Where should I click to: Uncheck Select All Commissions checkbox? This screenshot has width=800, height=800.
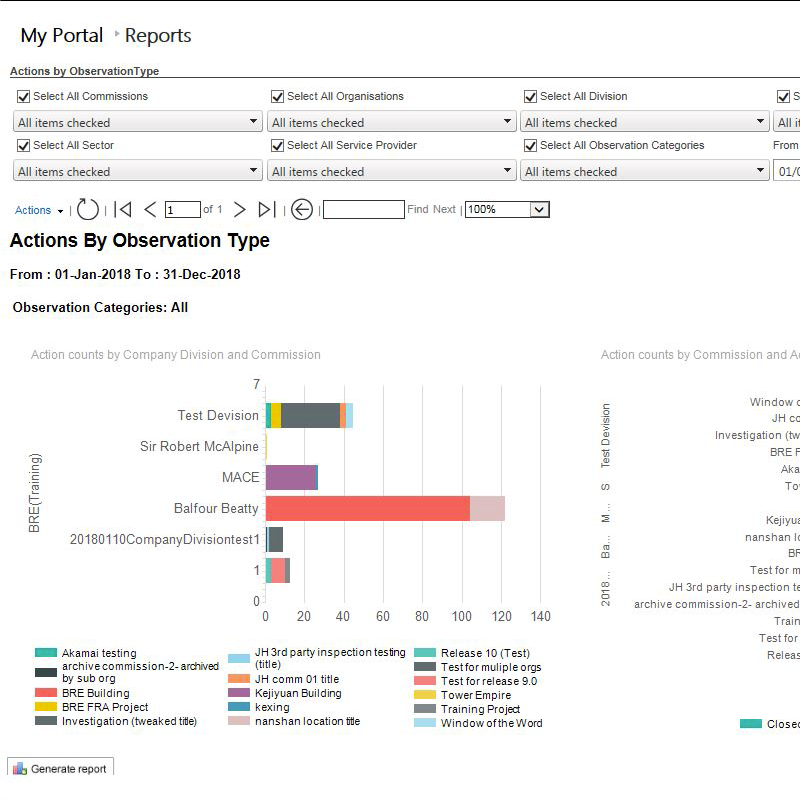23,97
